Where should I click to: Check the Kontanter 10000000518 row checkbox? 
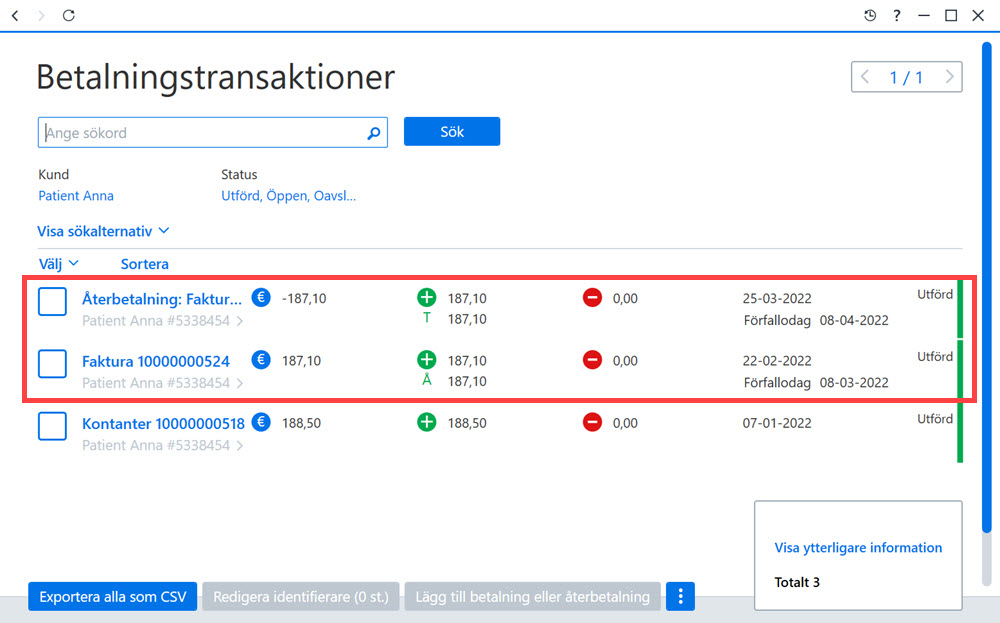click(52, 426)
